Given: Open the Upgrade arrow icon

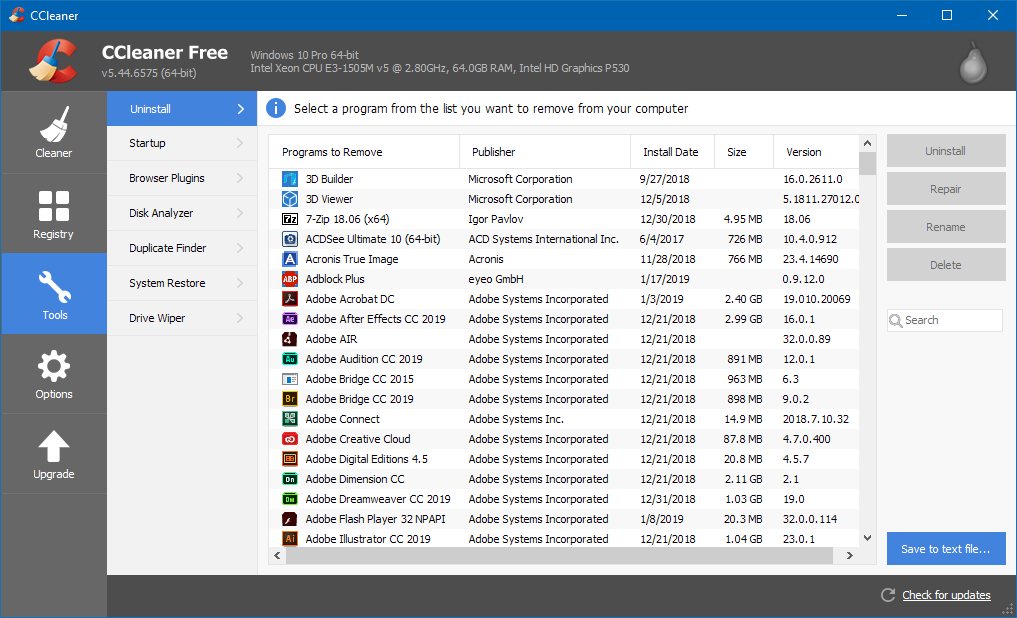Looking at the screenshot, I should click(x=54, y=447).
